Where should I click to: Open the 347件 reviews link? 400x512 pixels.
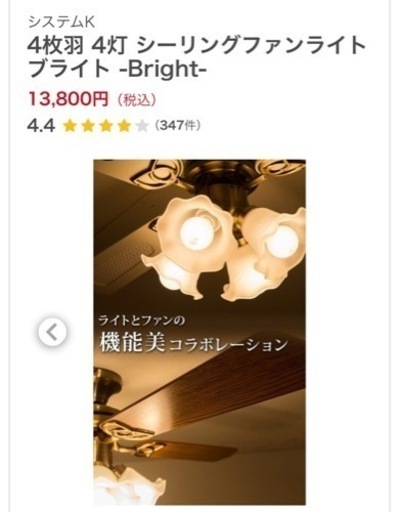pos(177,126)
